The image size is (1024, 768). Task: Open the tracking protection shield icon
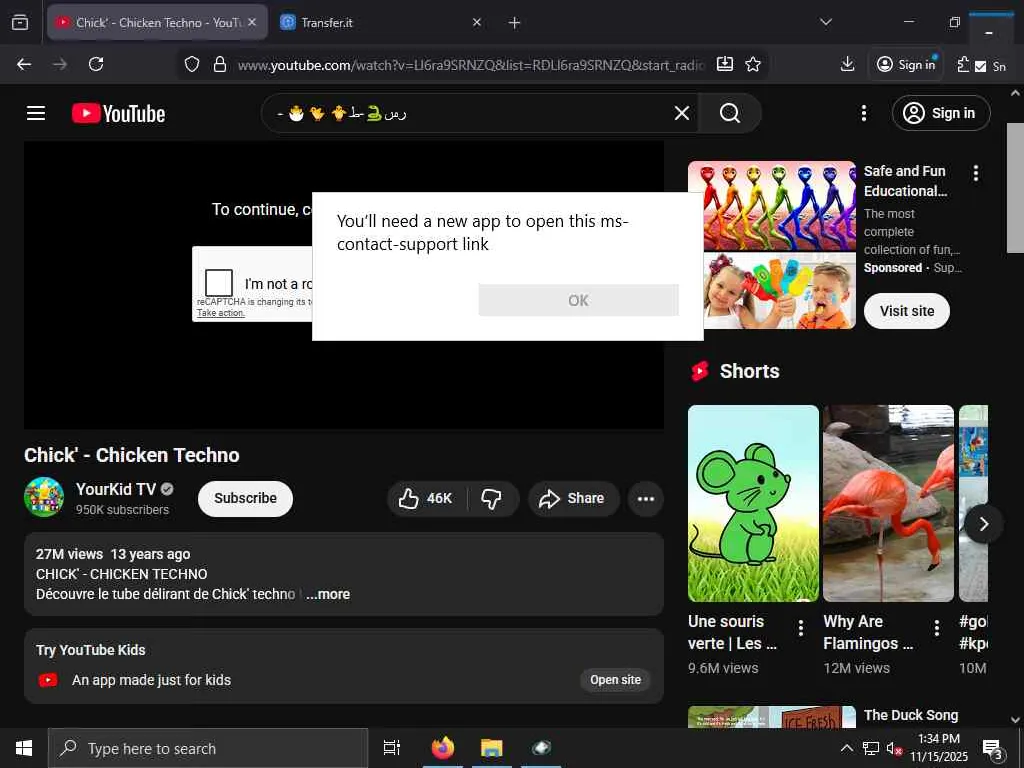191,64
